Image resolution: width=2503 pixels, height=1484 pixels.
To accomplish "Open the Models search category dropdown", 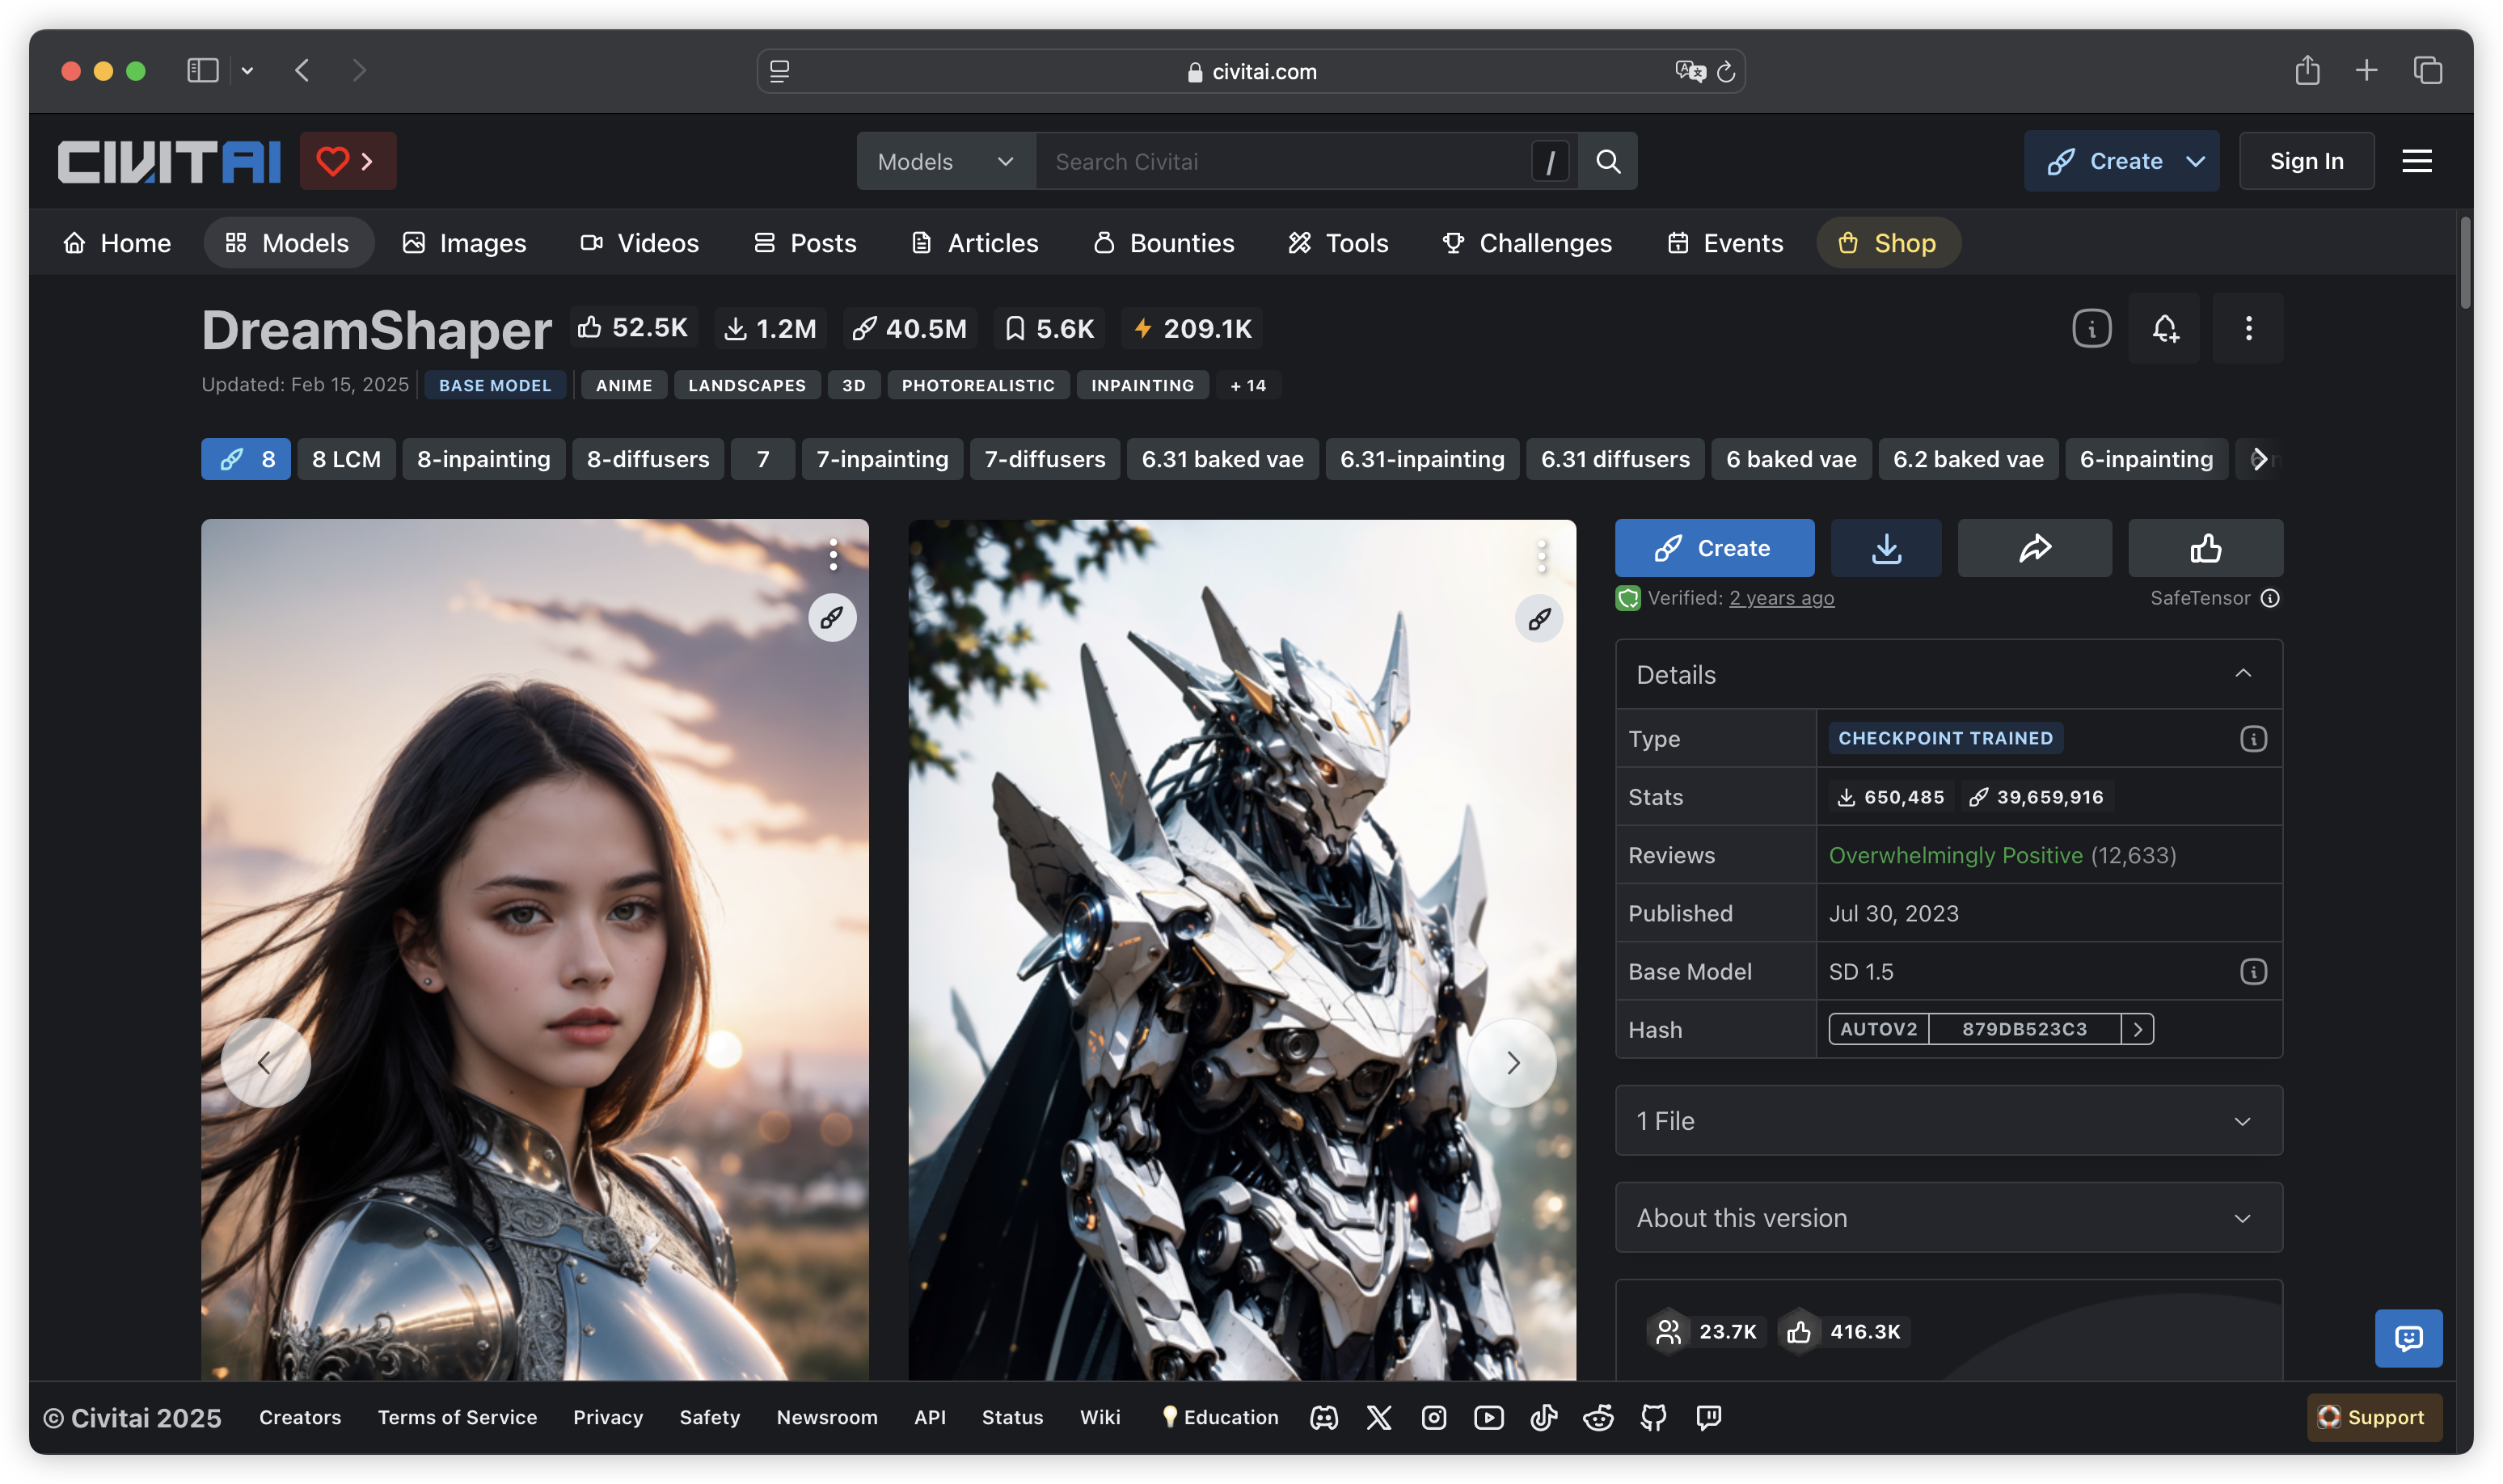I will (x=945, y=161).
